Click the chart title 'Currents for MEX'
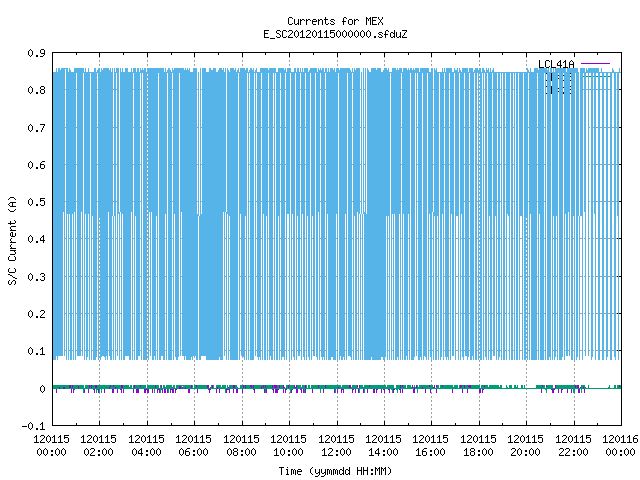This screenshot has width=640, height=480. pos(335,21)
